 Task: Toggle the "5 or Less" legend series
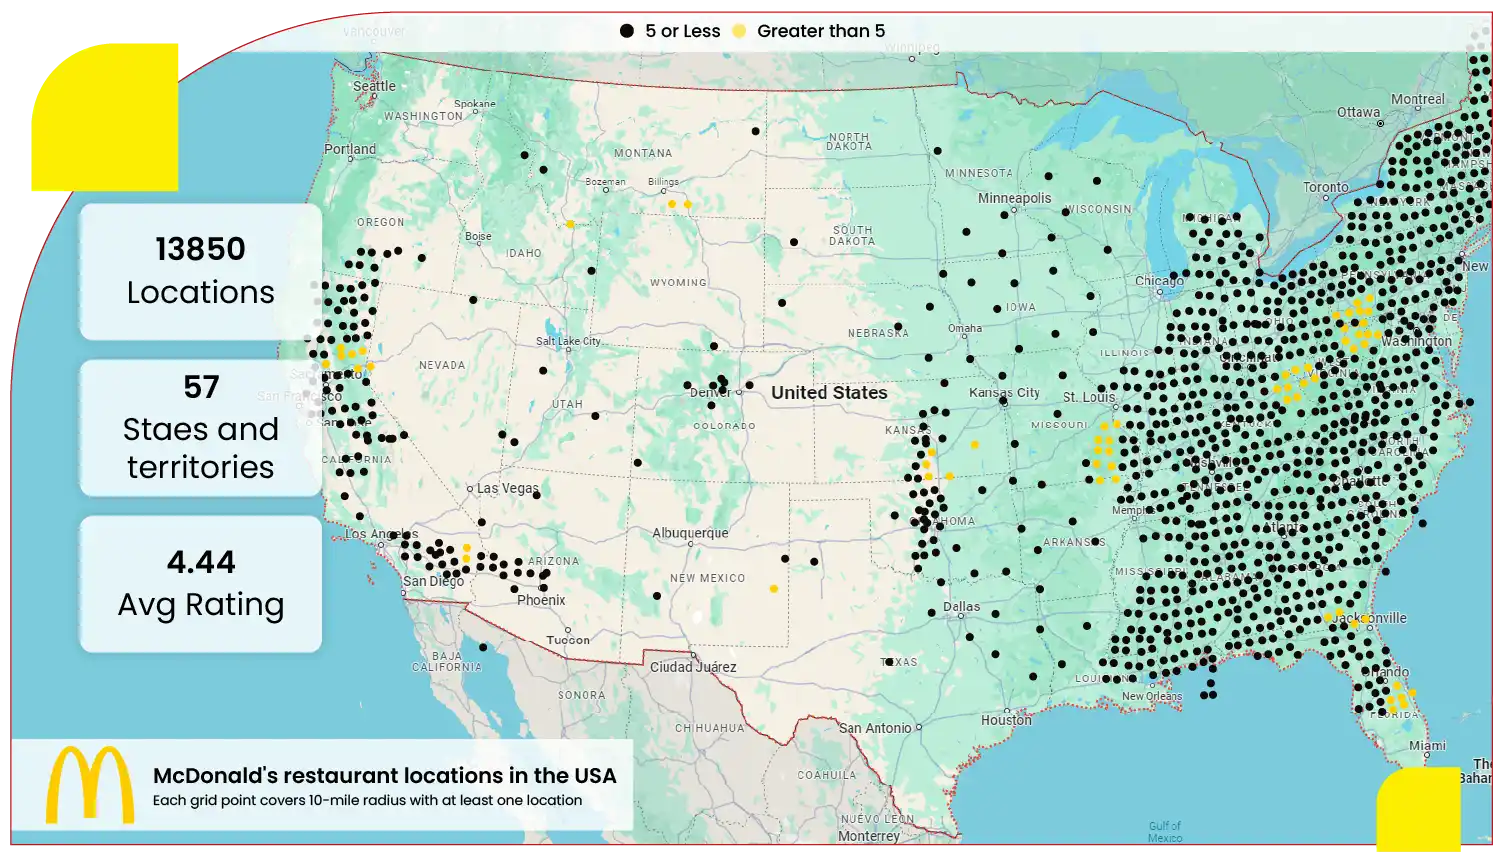pos(682,31)
